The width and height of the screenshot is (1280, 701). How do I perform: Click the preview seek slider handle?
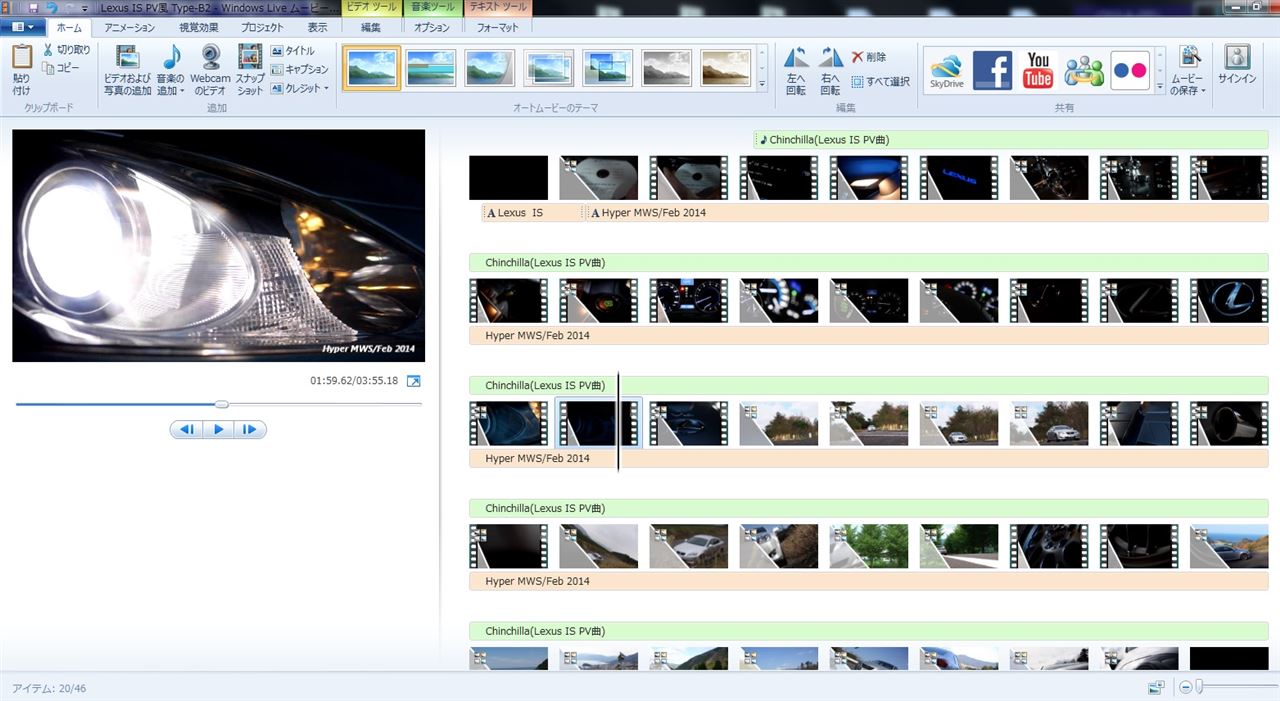tap(222, 404)
